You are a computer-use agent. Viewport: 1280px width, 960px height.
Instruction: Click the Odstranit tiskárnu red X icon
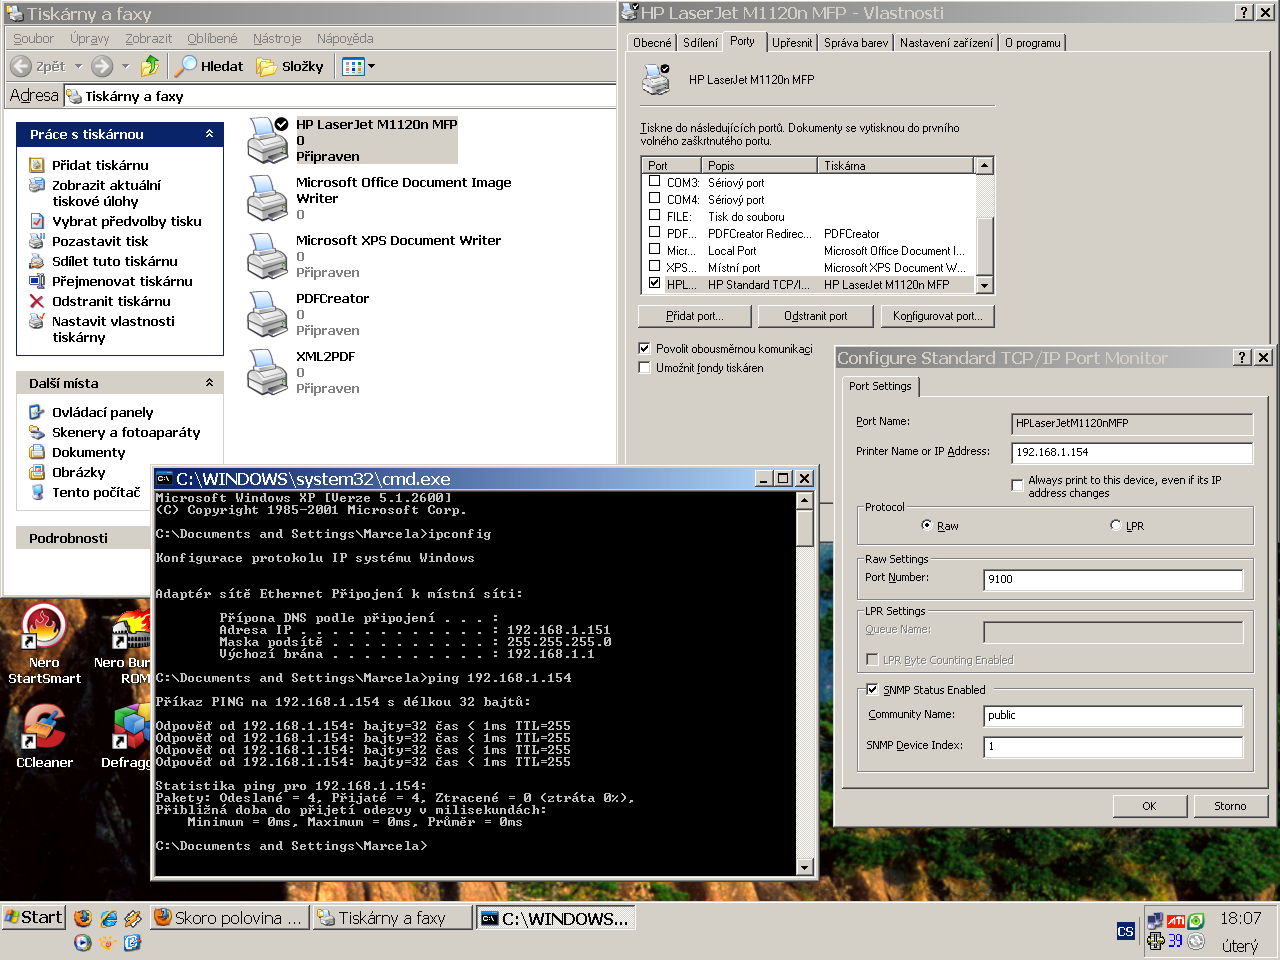point(37,301)
